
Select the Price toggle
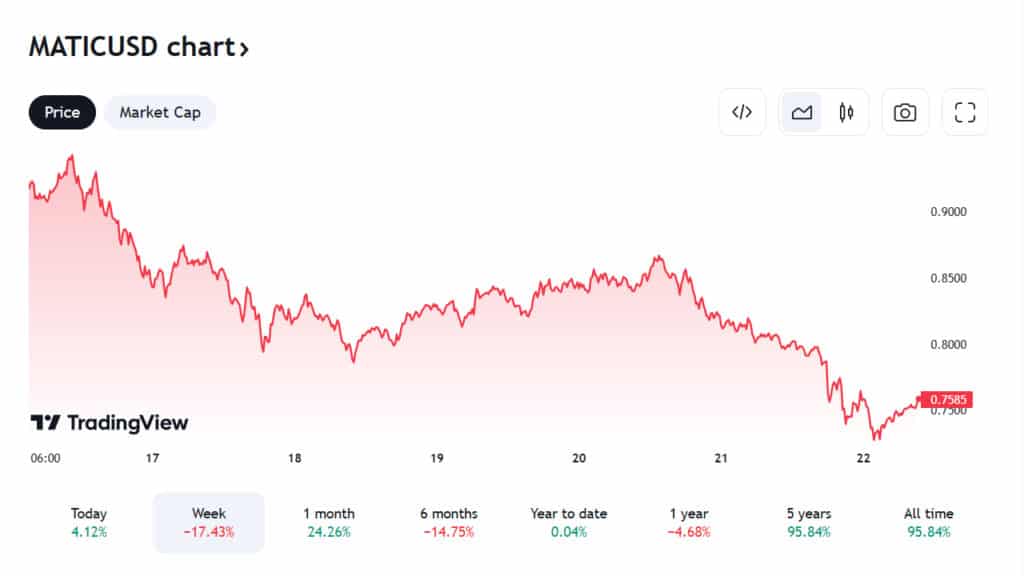tap(62, 112)
